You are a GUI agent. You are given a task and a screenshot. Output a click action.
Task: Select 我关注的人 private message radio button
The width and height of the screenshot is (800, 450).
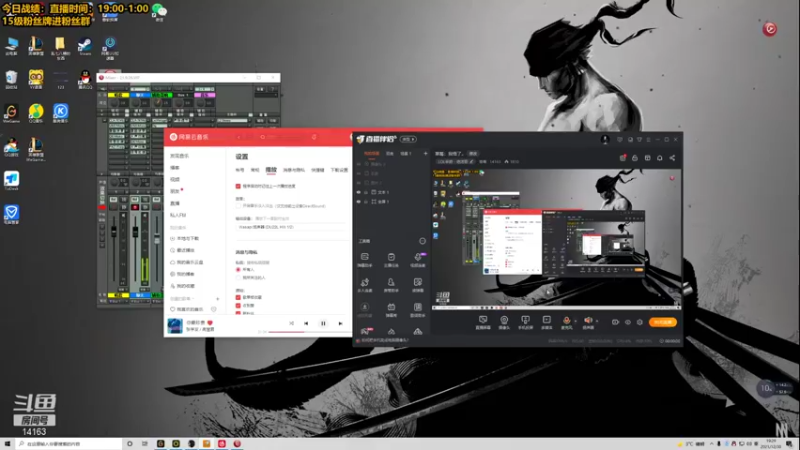(238, 278)
